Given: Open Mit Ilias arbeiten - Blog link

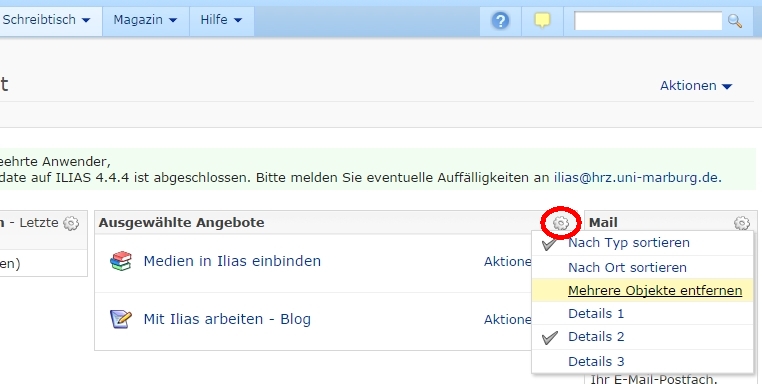Looking at the screenshot, I should click(x=227, y=319).
